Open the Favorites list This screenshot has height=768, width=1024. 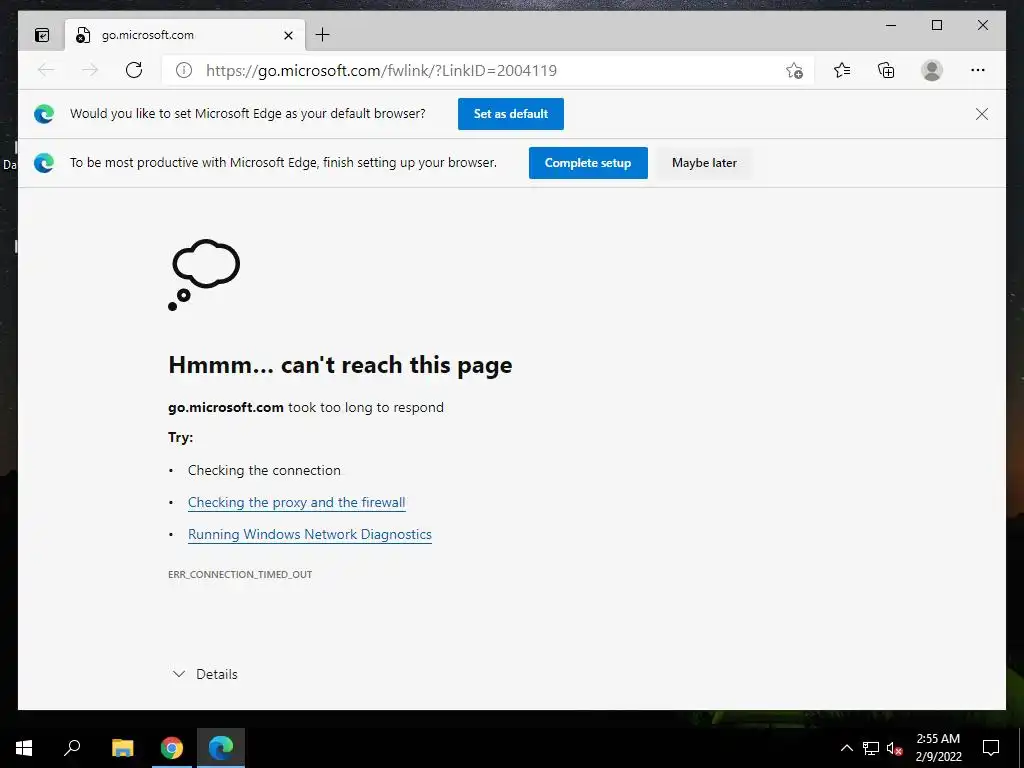[x=842, y=70]
